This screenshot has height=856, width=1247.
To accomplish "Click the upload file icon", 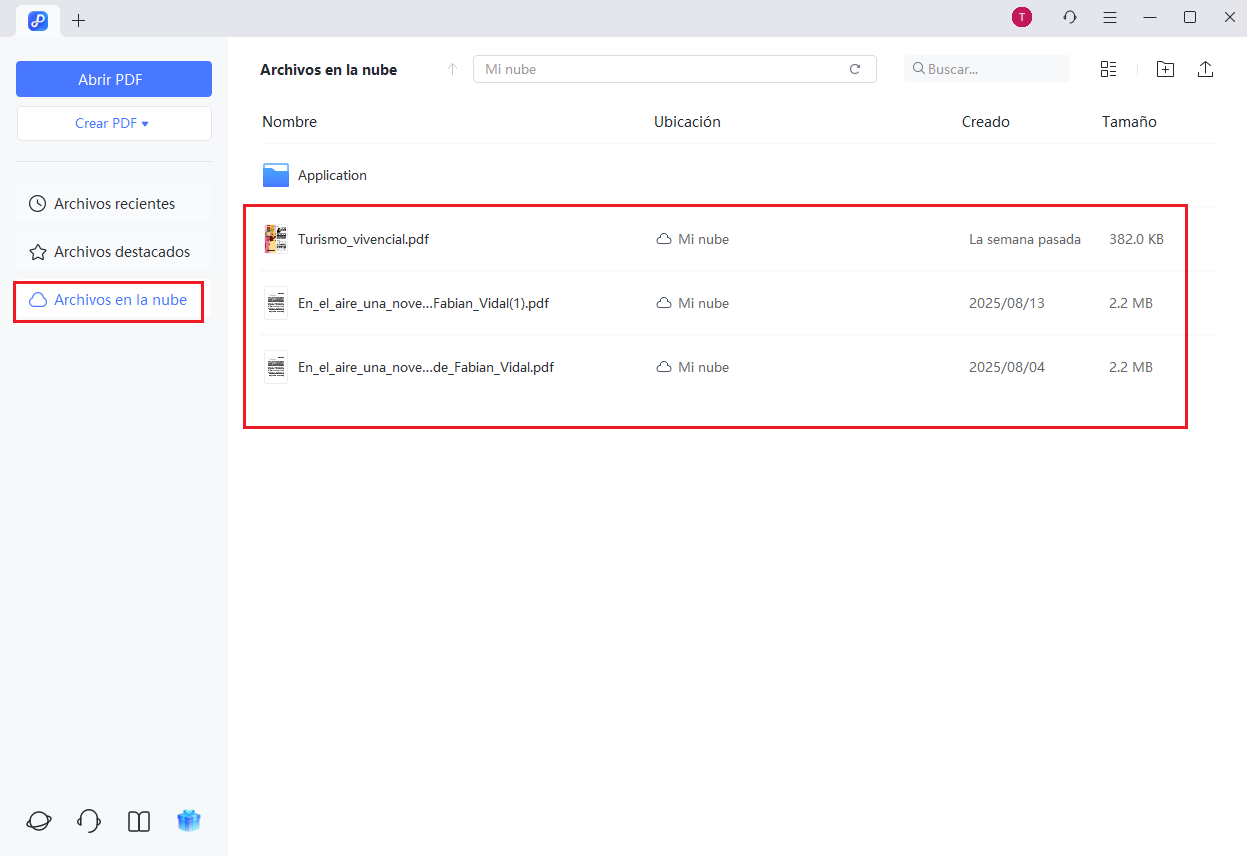I will coord(1205,69).
